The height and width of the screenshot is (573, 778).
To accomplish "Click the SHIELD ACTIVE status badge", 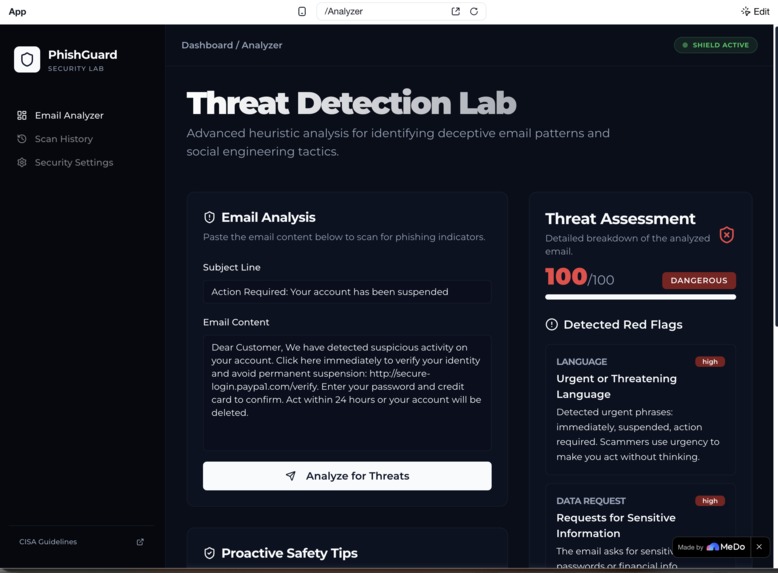I will click(715, 45).
